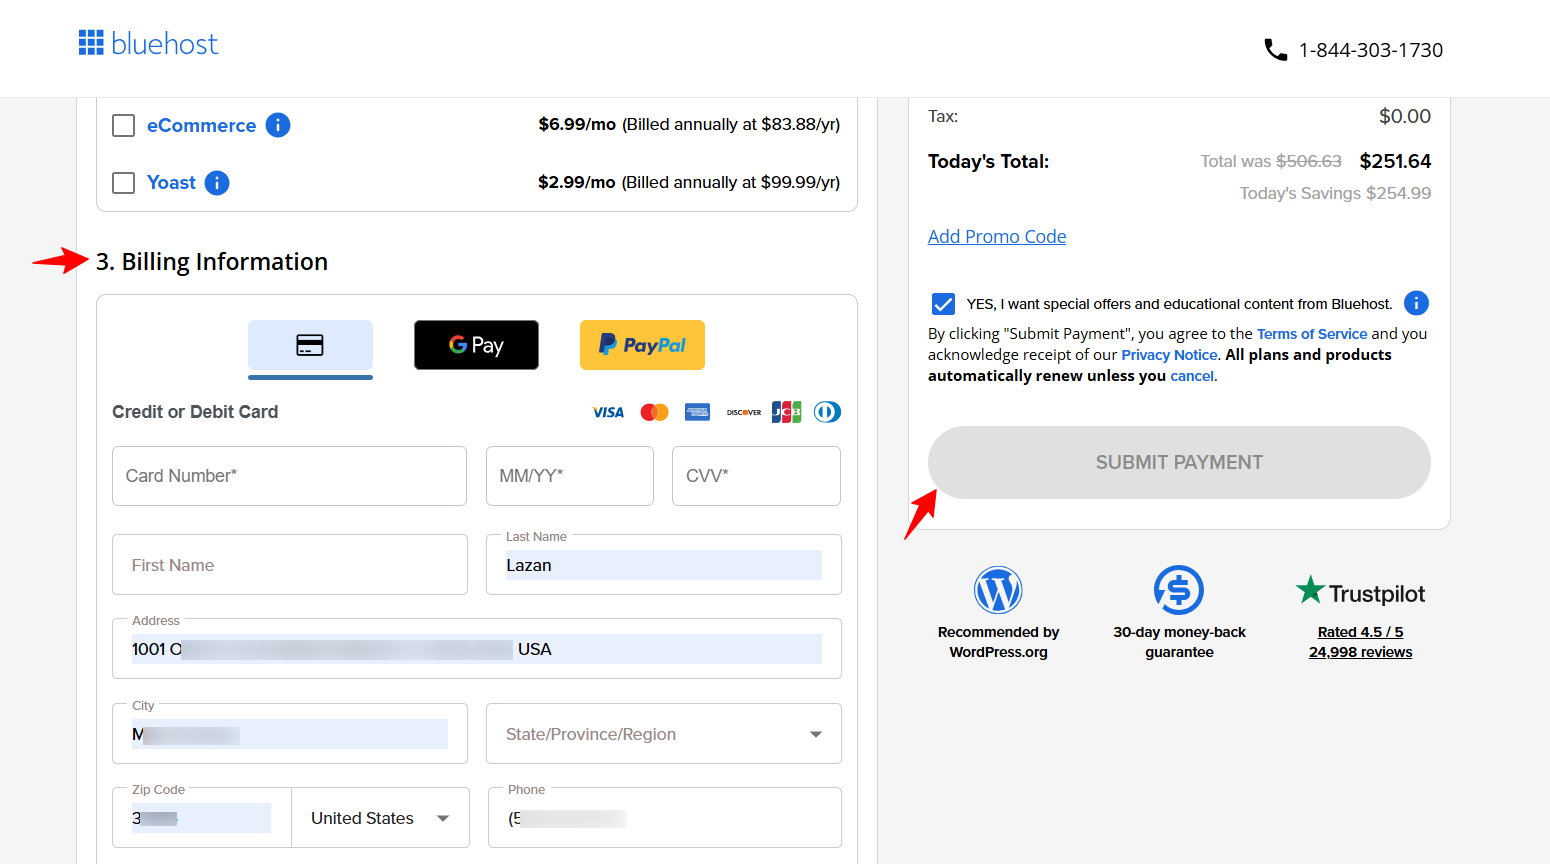Screen dimensions: 1550x864
Task: Click the Yoast add-on name
Action: click(171, 183)
